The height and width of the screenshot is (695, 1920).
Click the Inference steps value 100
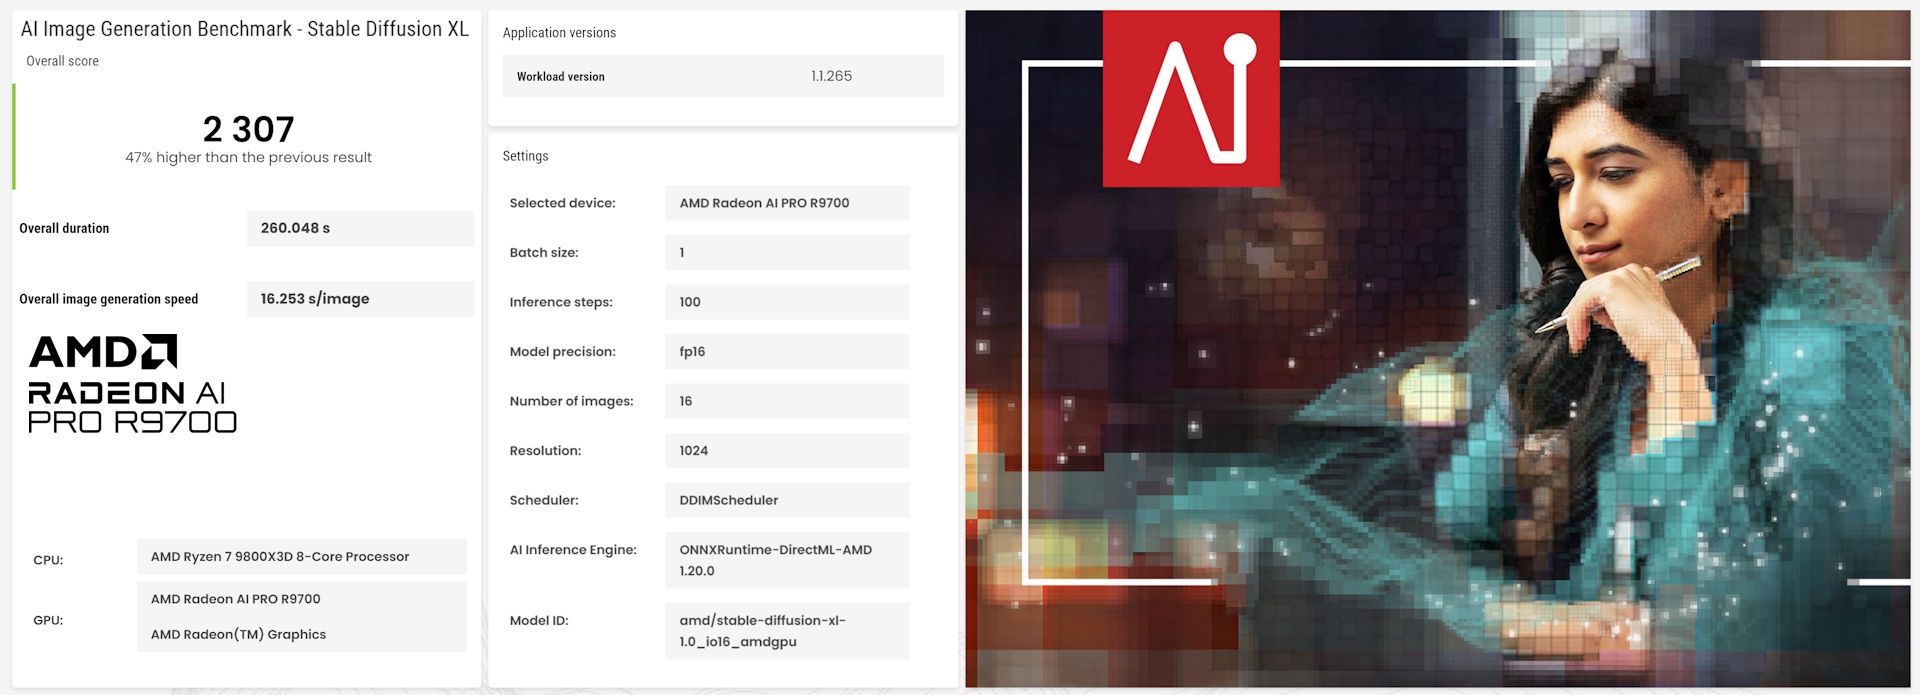(787, 302)
